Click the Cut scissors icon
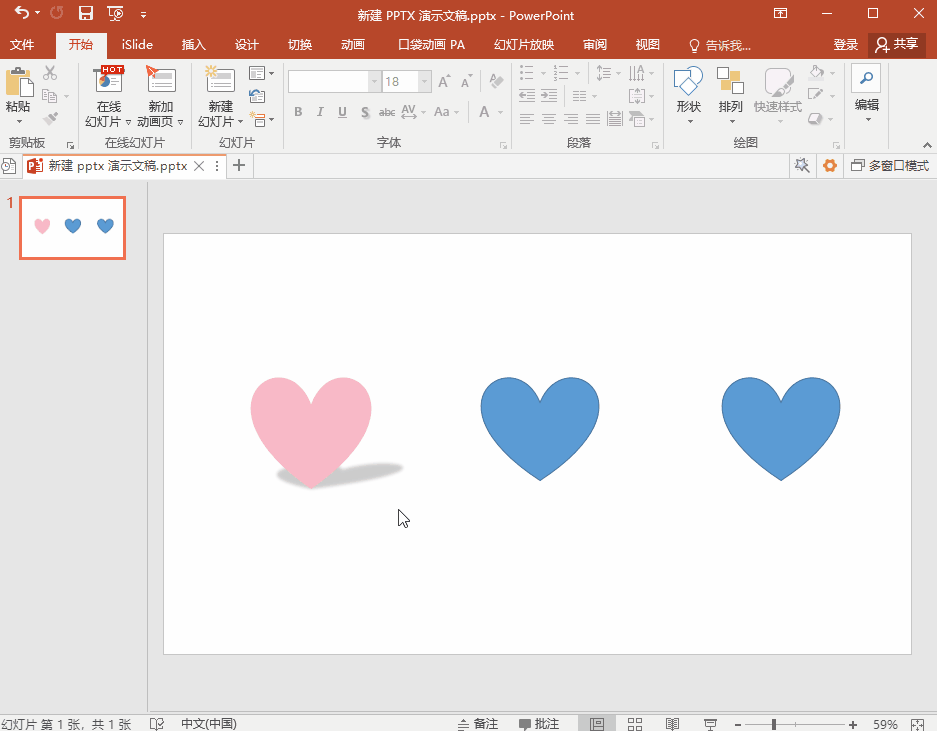This screenshot has width=937, height=731. [x=50, y=73]
